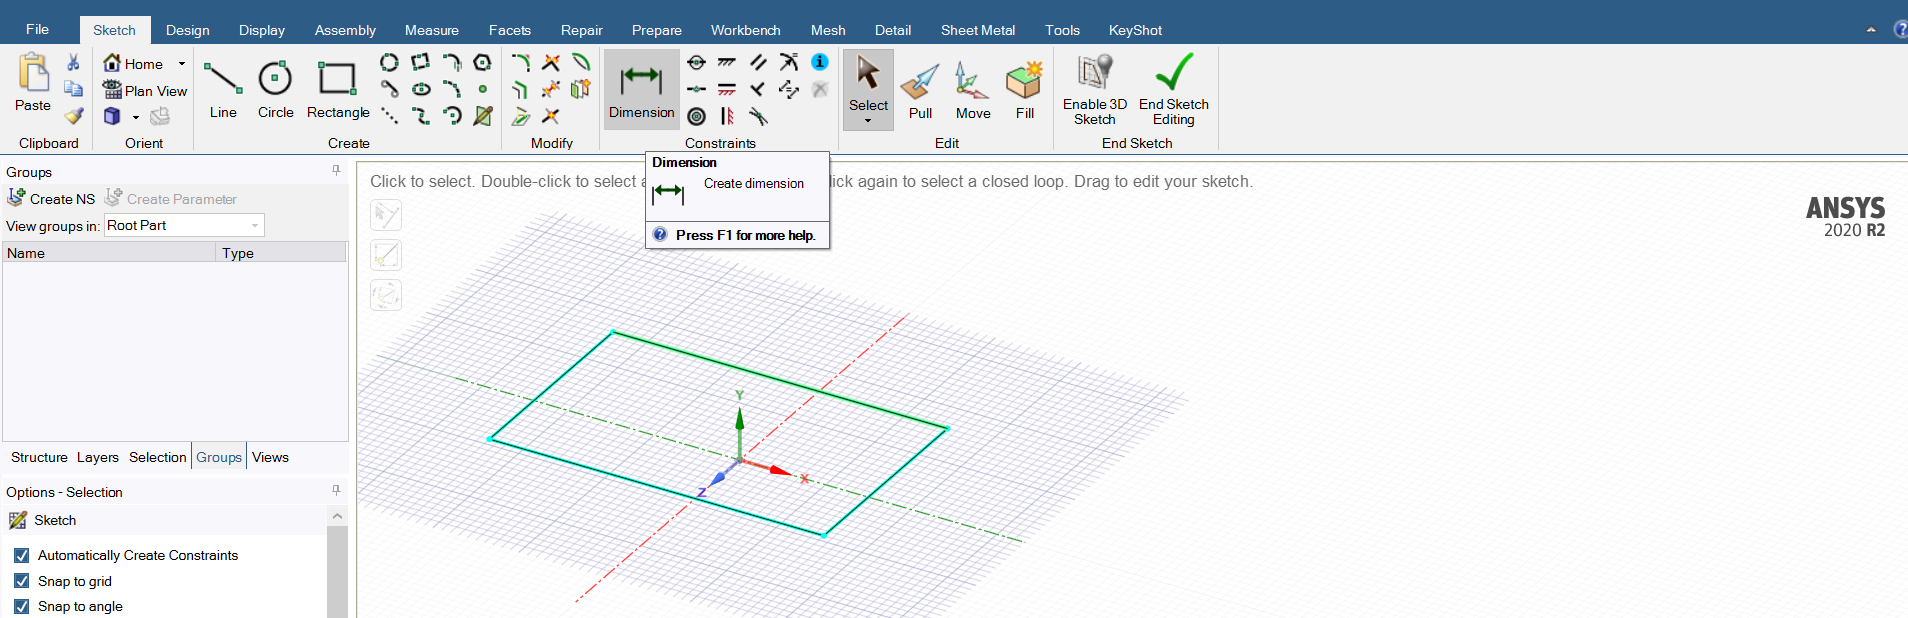Select the polygon sketch tool

point(482,62)
